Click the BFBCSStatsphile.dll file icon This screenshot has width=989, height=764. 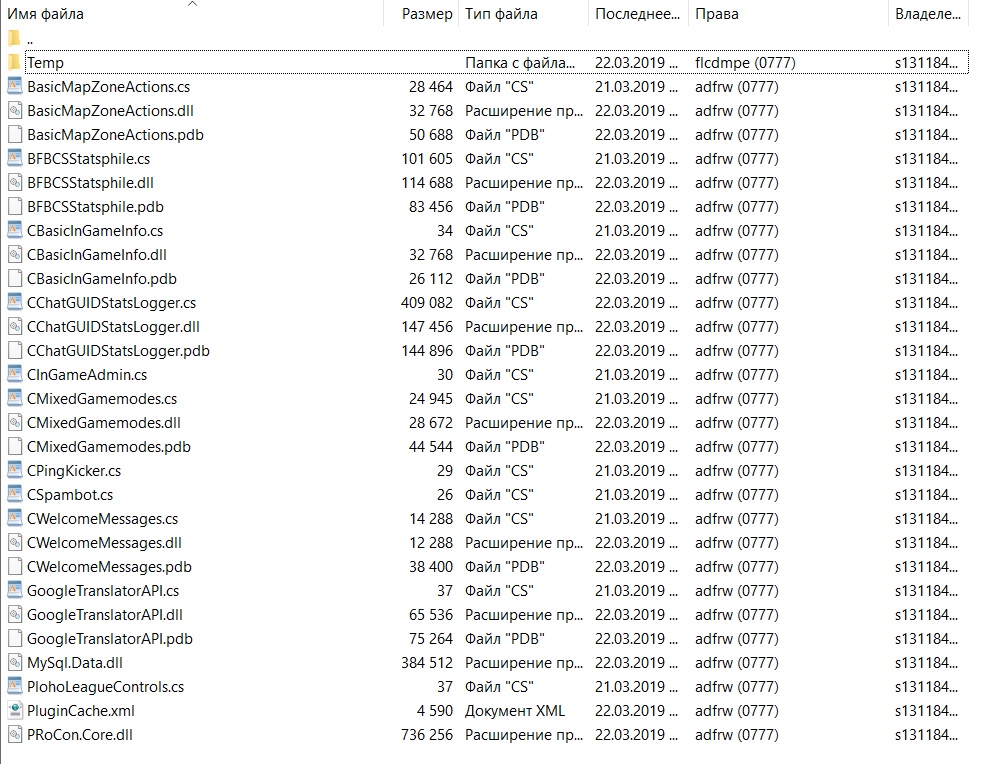15,182
